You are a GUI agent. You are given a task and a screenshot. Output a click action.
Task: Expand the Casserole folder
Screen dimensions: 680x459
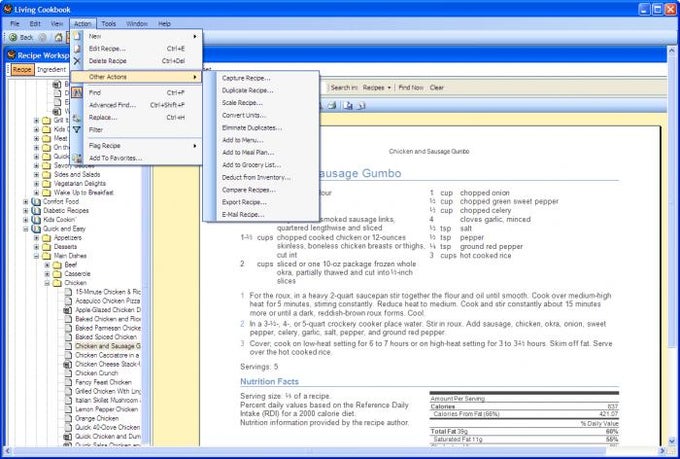point(47,274)
